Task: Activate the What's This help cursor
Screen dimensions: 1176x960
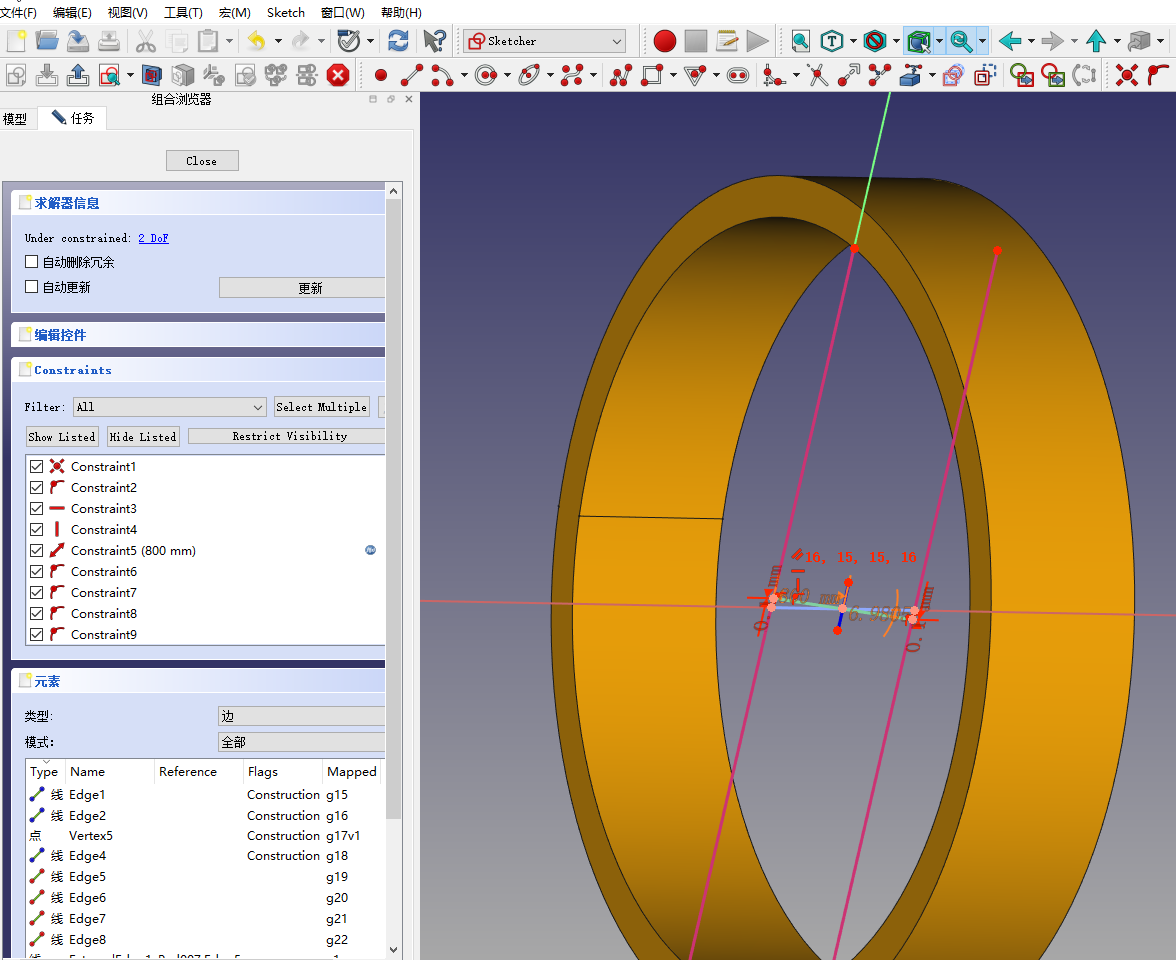Action: [x=434, y=40]
